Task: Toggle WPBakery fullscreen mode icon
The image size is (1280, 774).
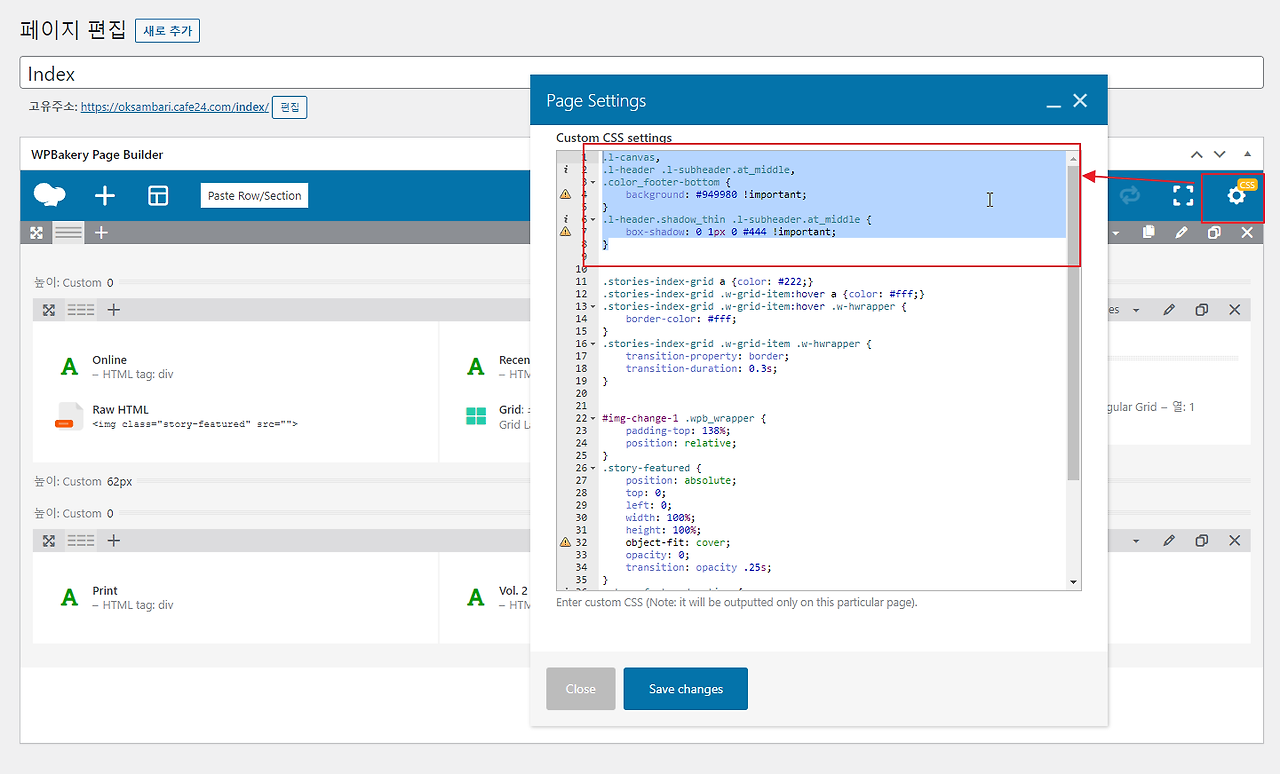Action: pos(1183,196)
